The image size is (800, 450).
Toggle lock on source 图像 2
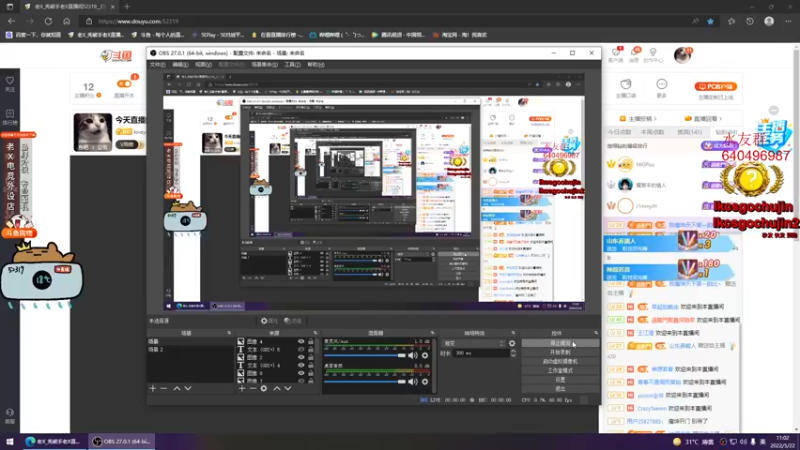tap(310, 358)
